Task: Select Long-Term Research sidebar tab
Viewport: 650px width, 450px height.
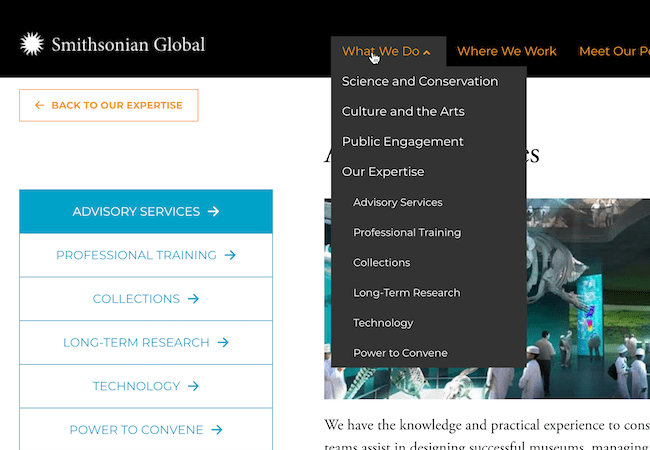Action: [x=146, y=343]
